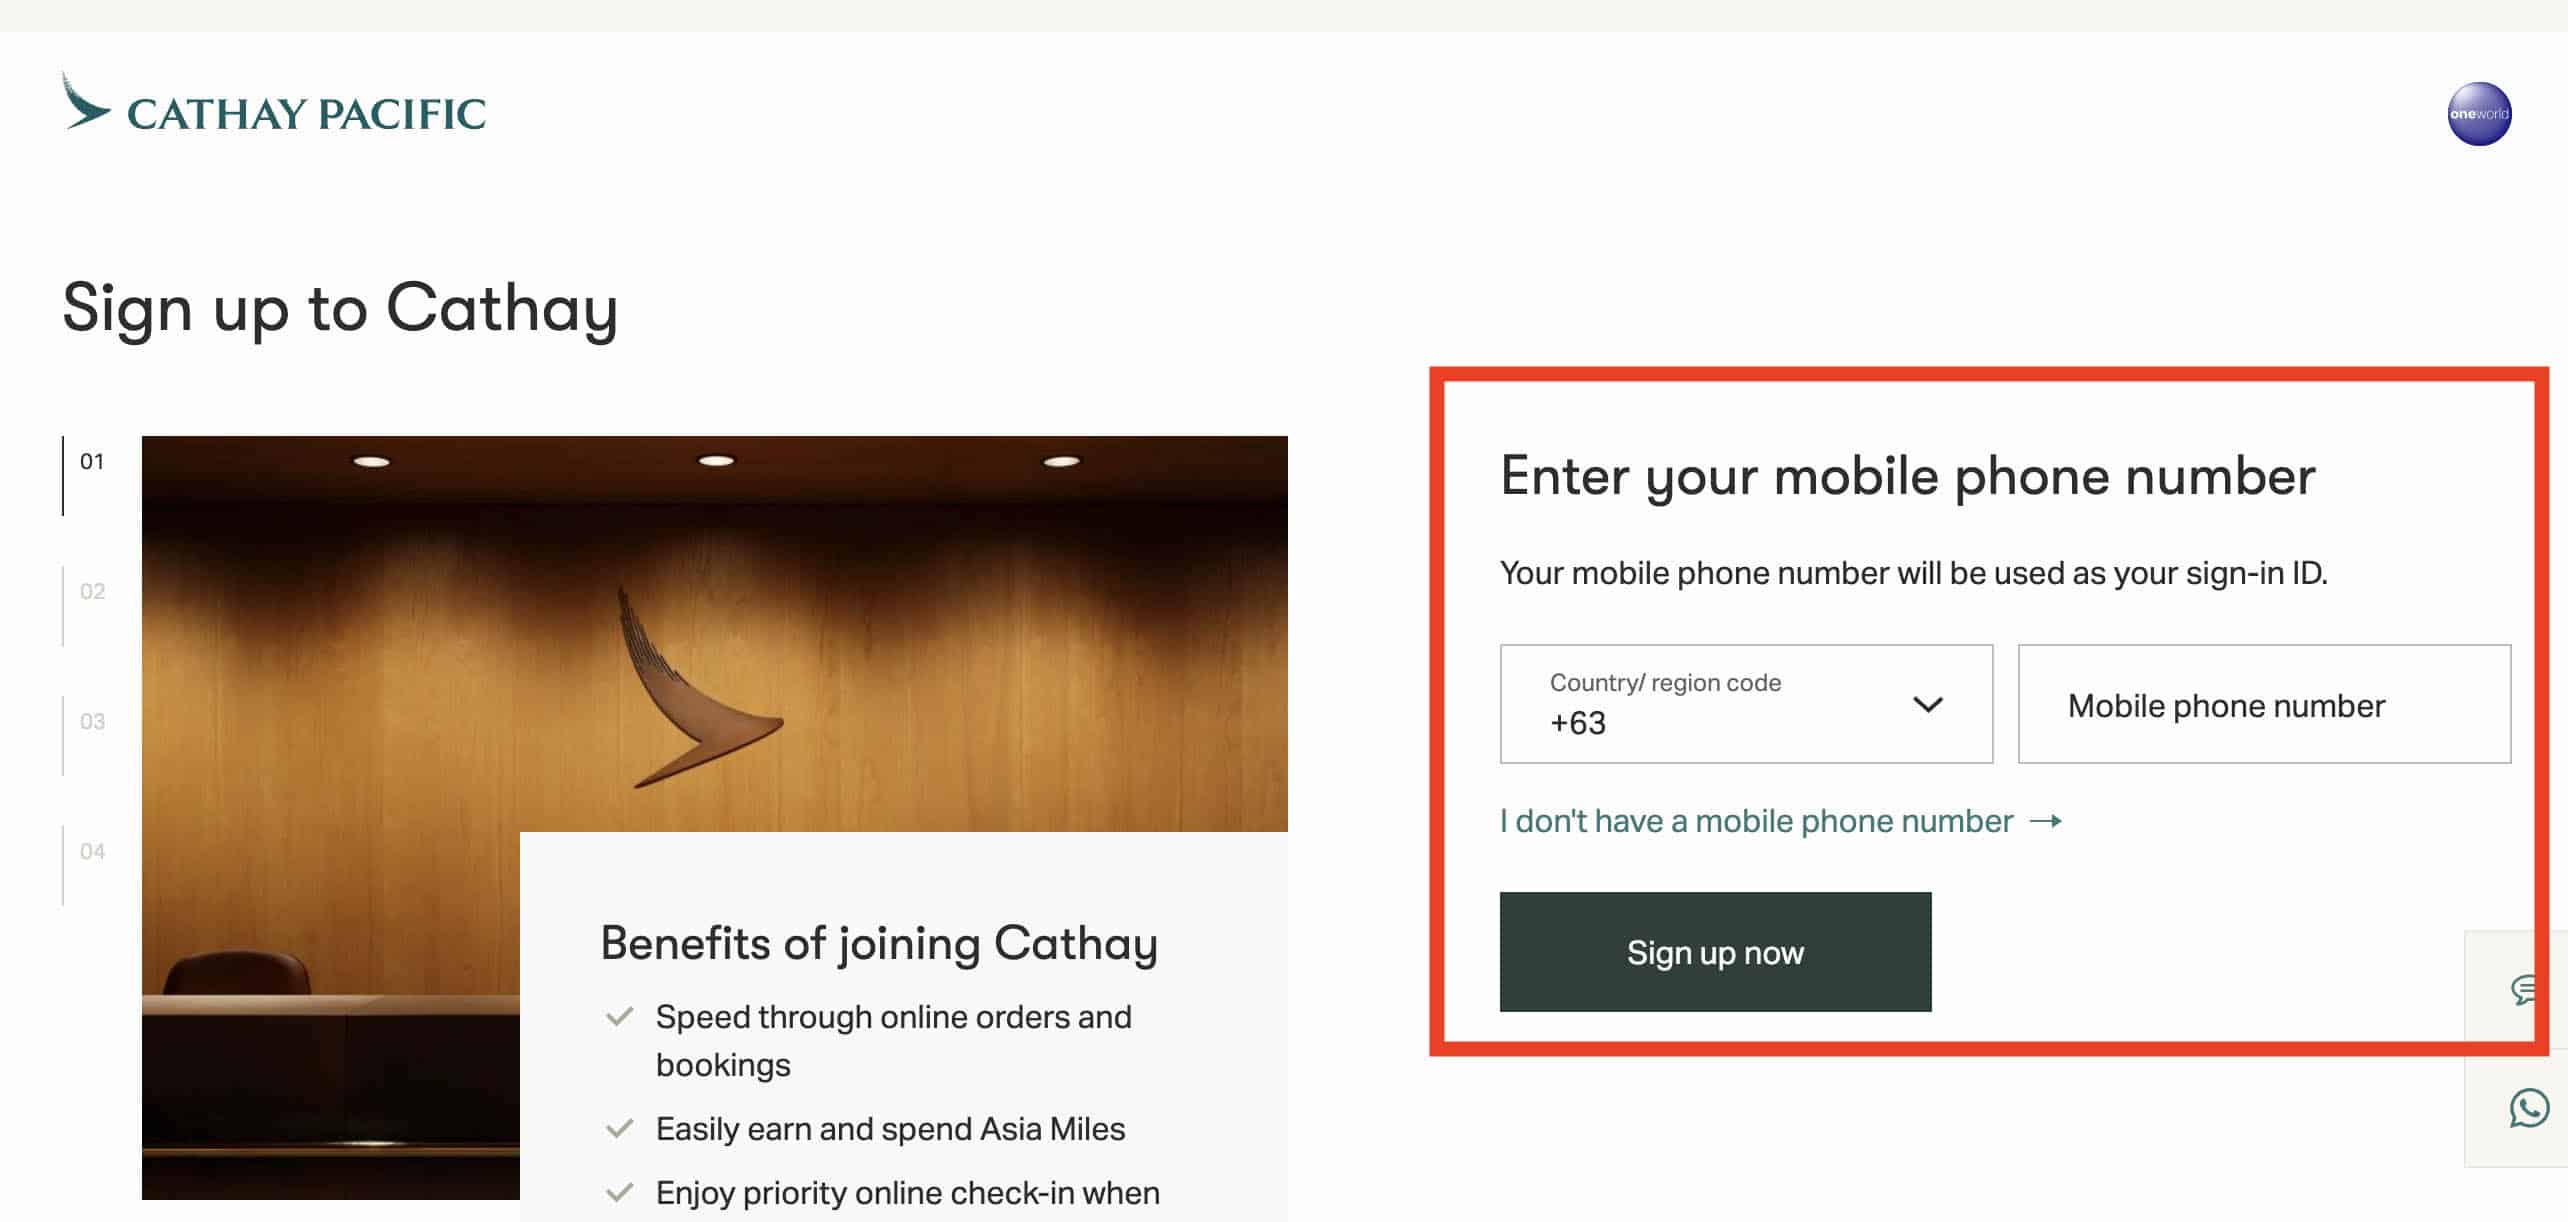The image size is (2568, 1222).
Task: Click the Cathay brushwing logo in header
Action: click(86, 102)
